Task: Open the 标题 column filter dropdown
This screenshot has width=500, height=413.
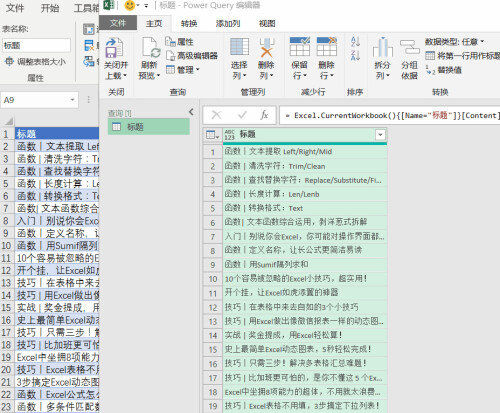Action: coord(380,135)
